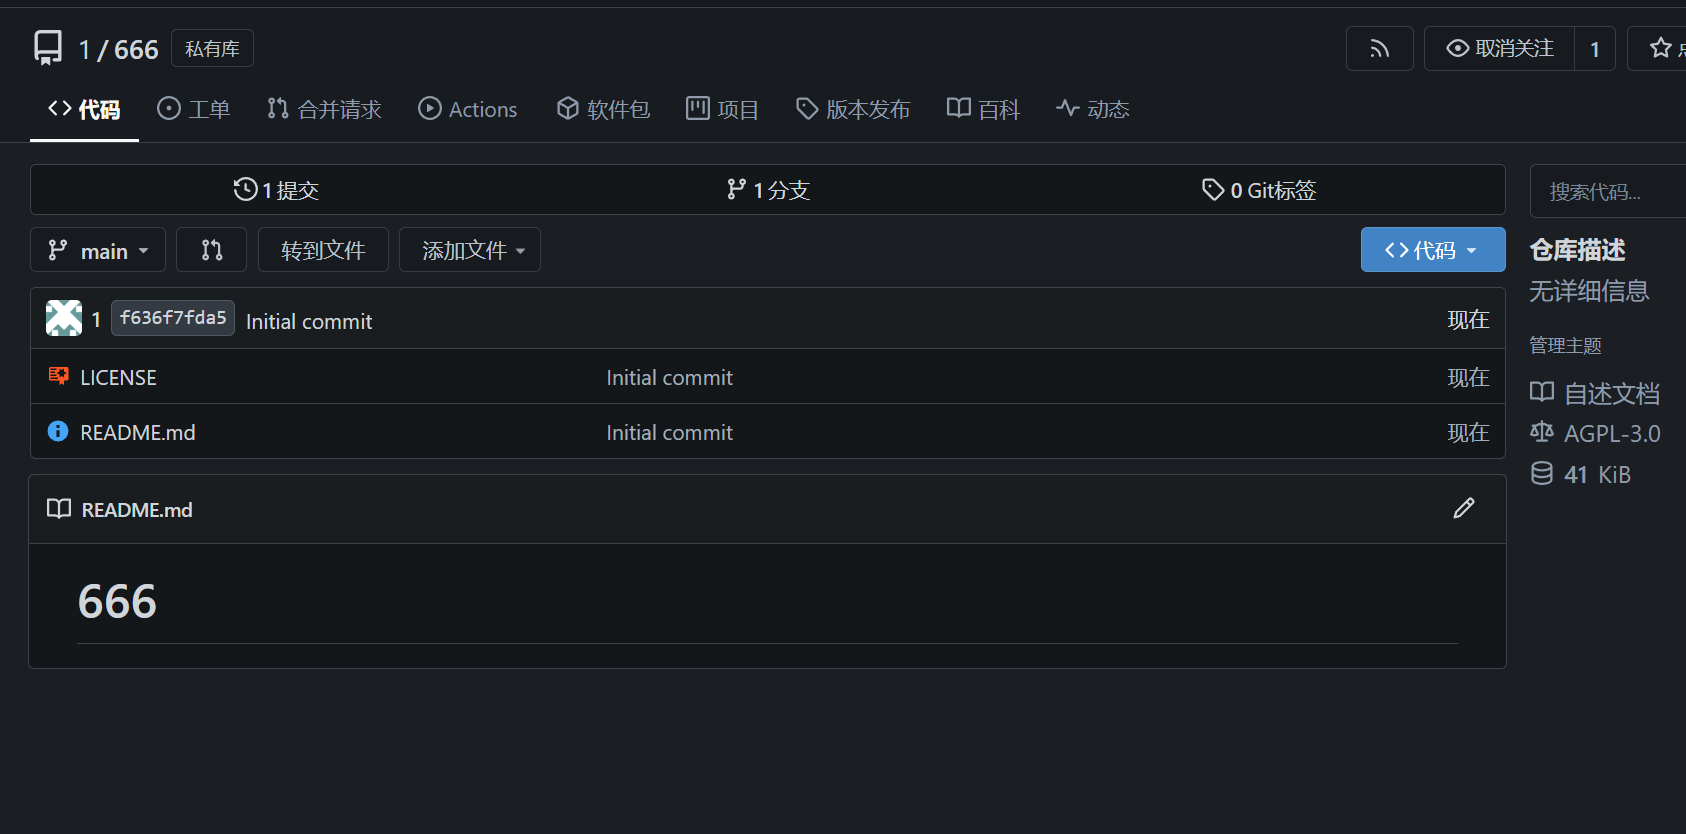
Task: Open the 0 Git标签 tags list
Action: tap(1259, 190)
